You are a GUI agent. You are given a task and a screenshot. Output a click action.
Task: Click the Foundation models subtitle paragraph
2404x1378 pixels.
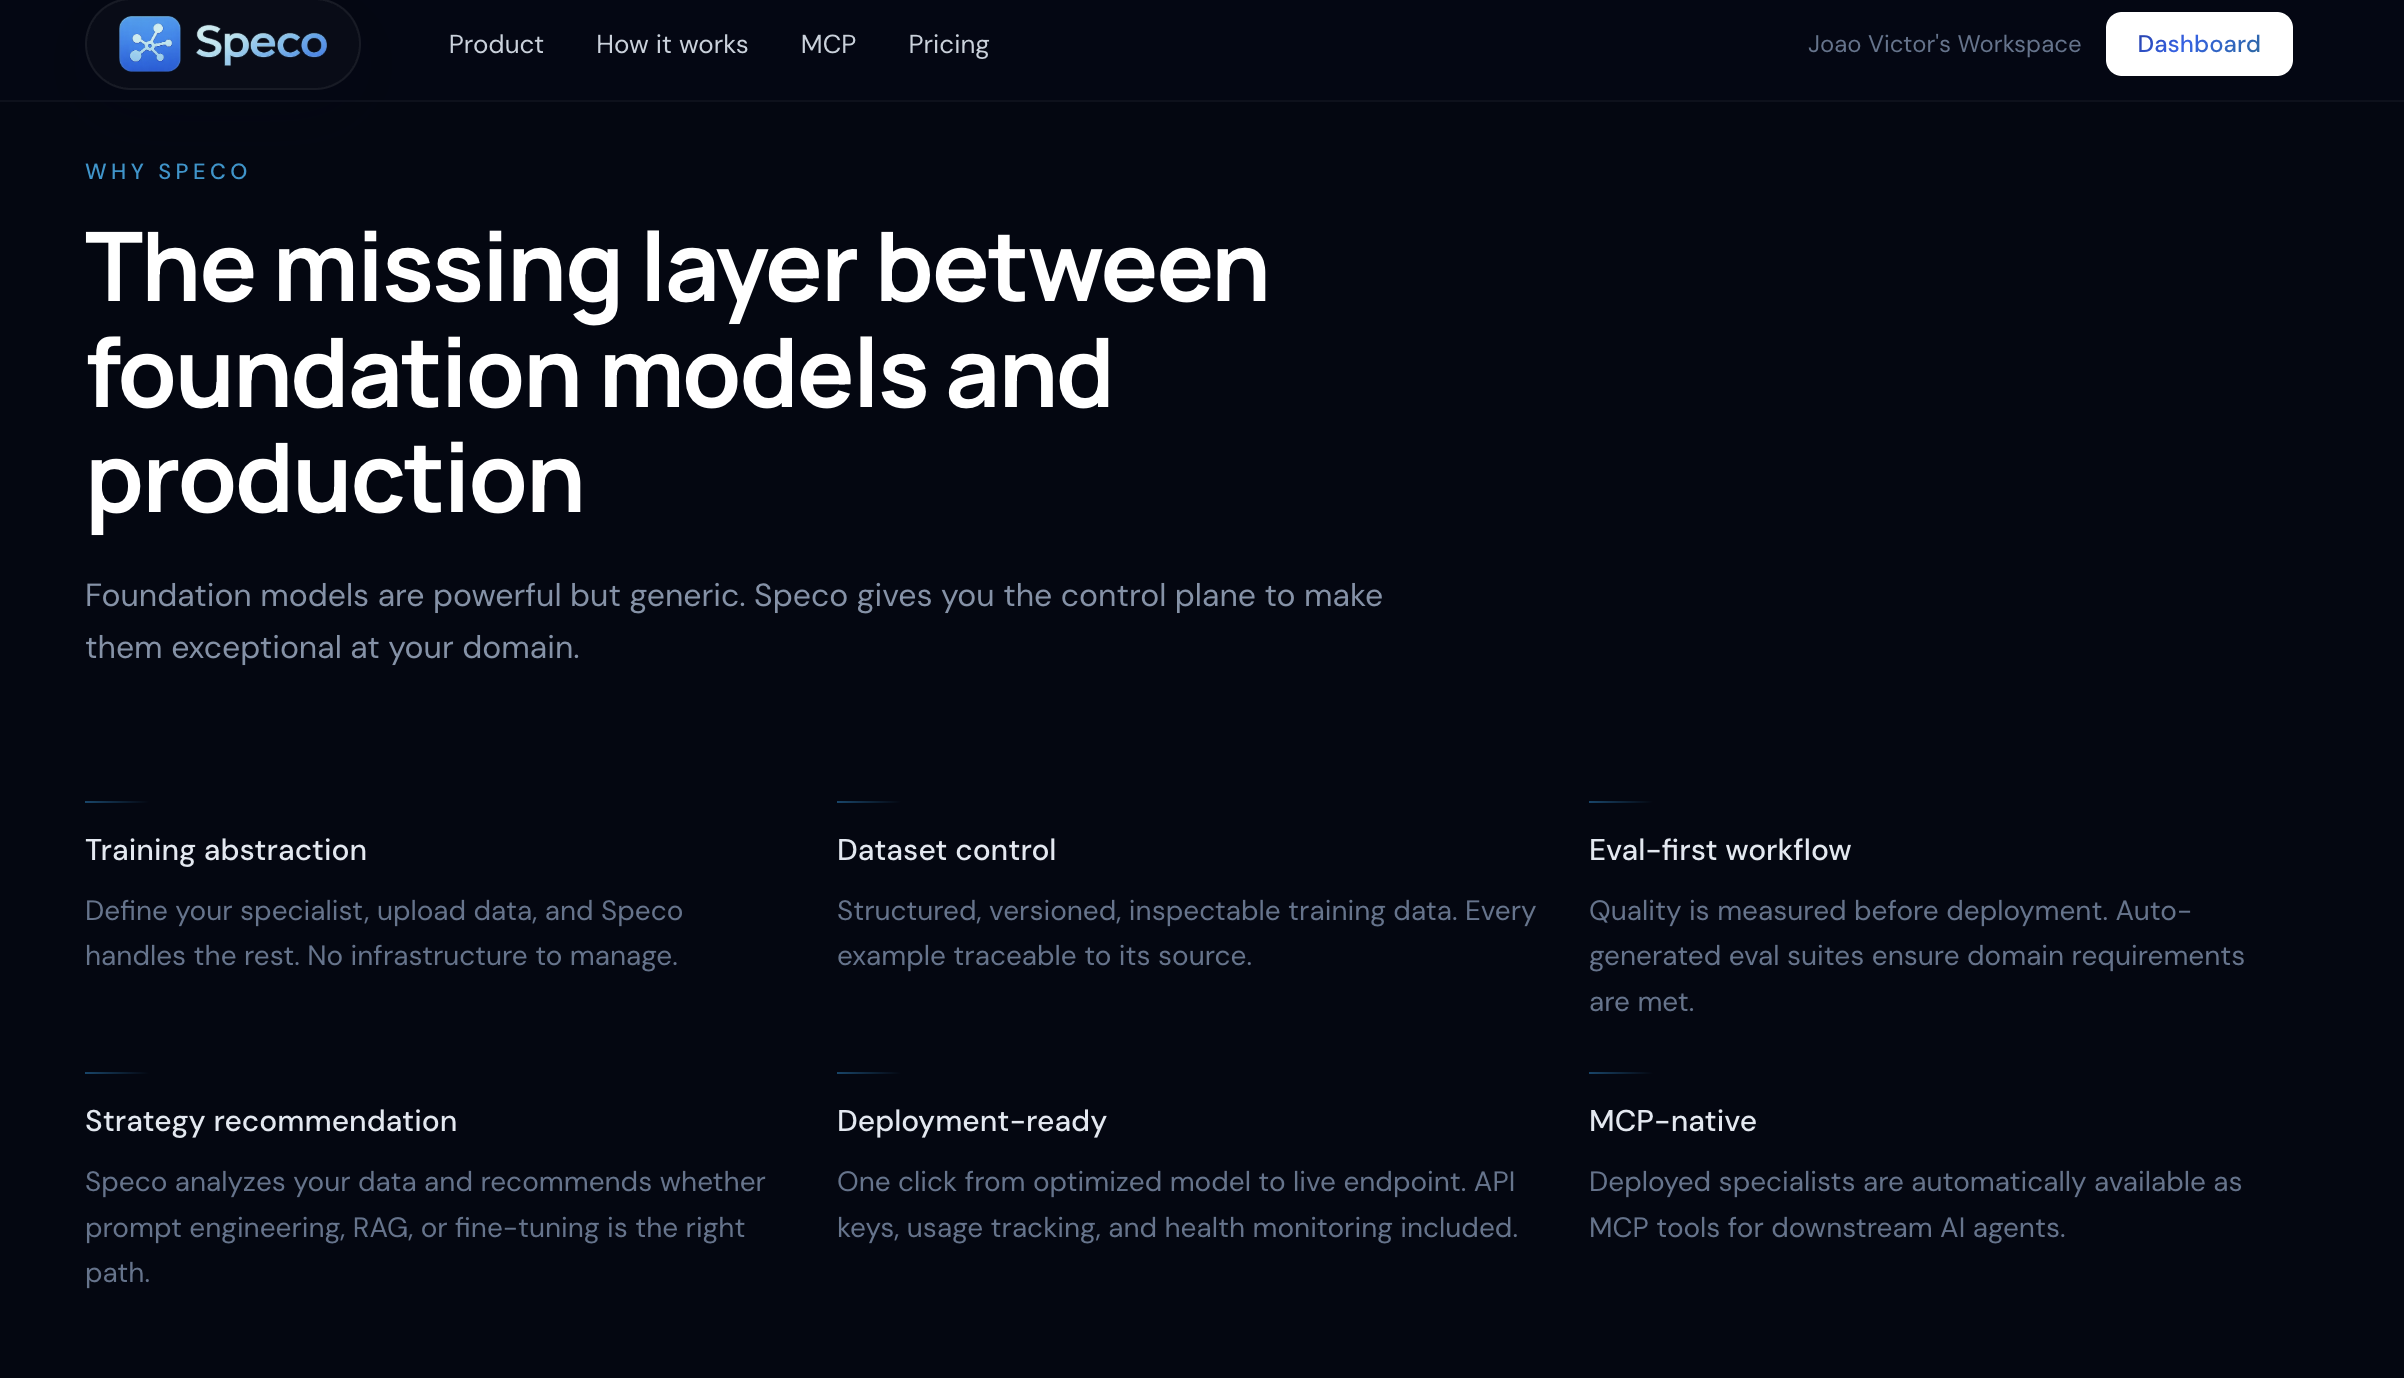[733, 621]
